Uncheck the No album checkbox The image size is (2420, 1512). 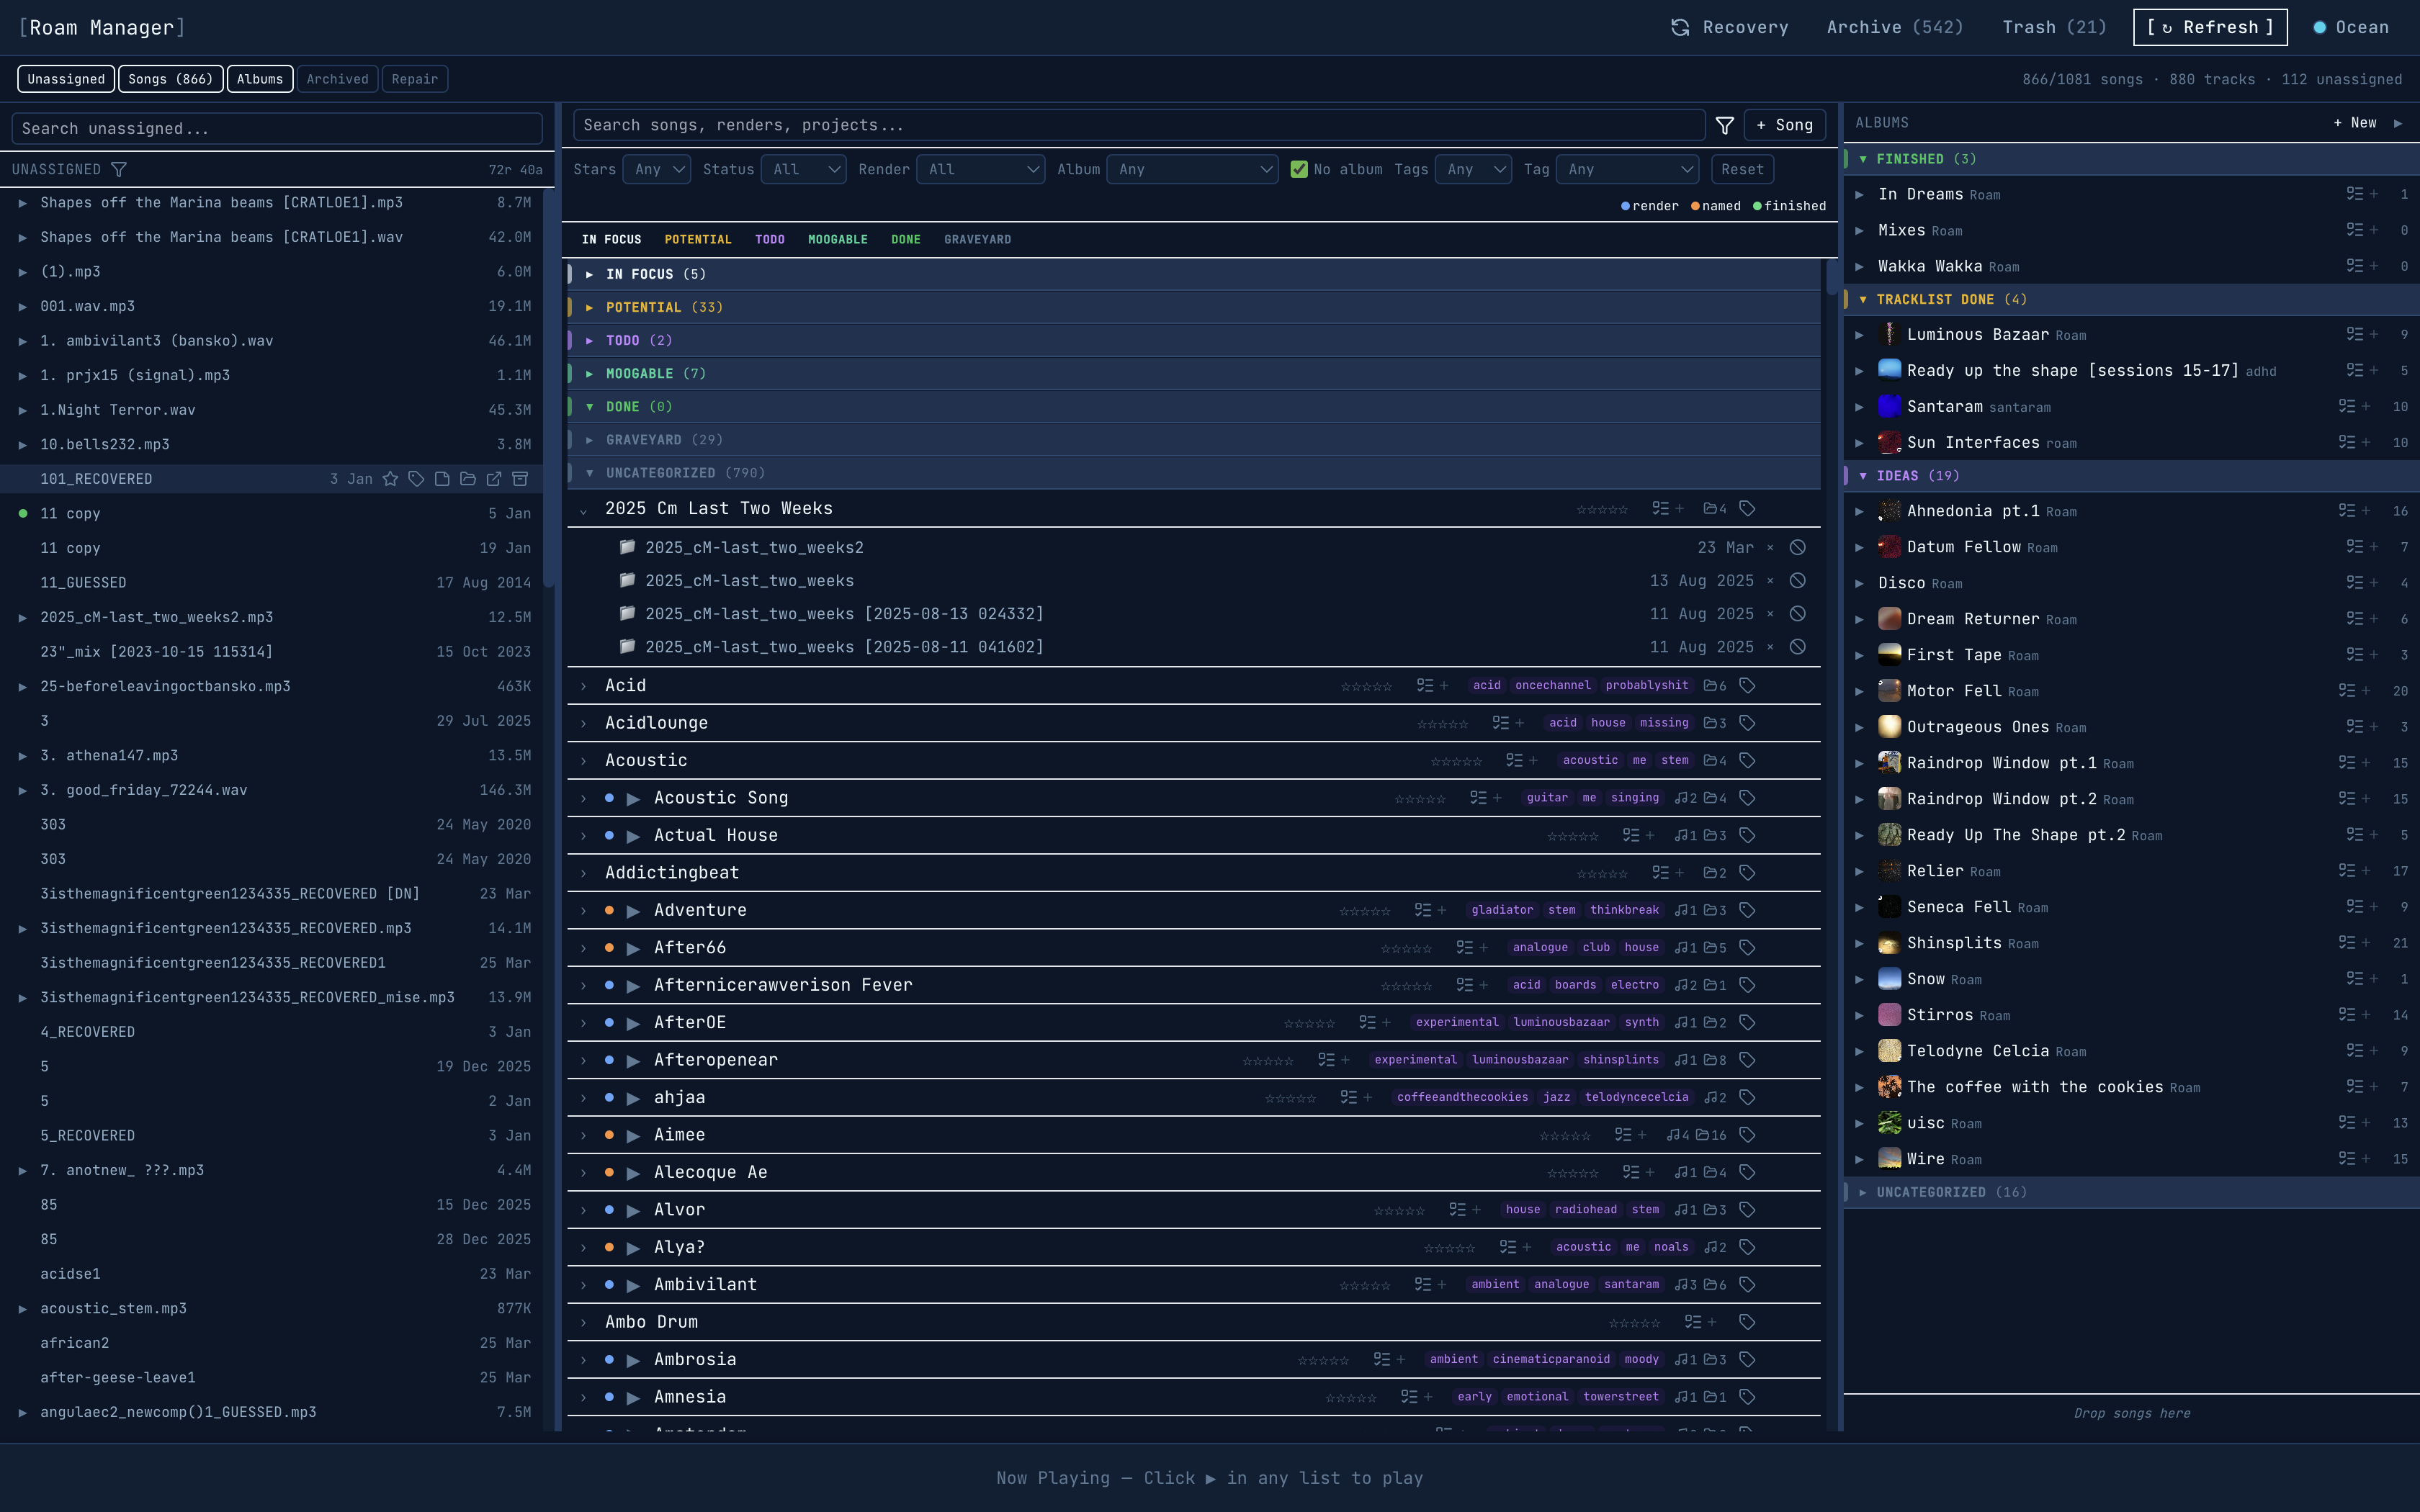[x=1299, y=170]
